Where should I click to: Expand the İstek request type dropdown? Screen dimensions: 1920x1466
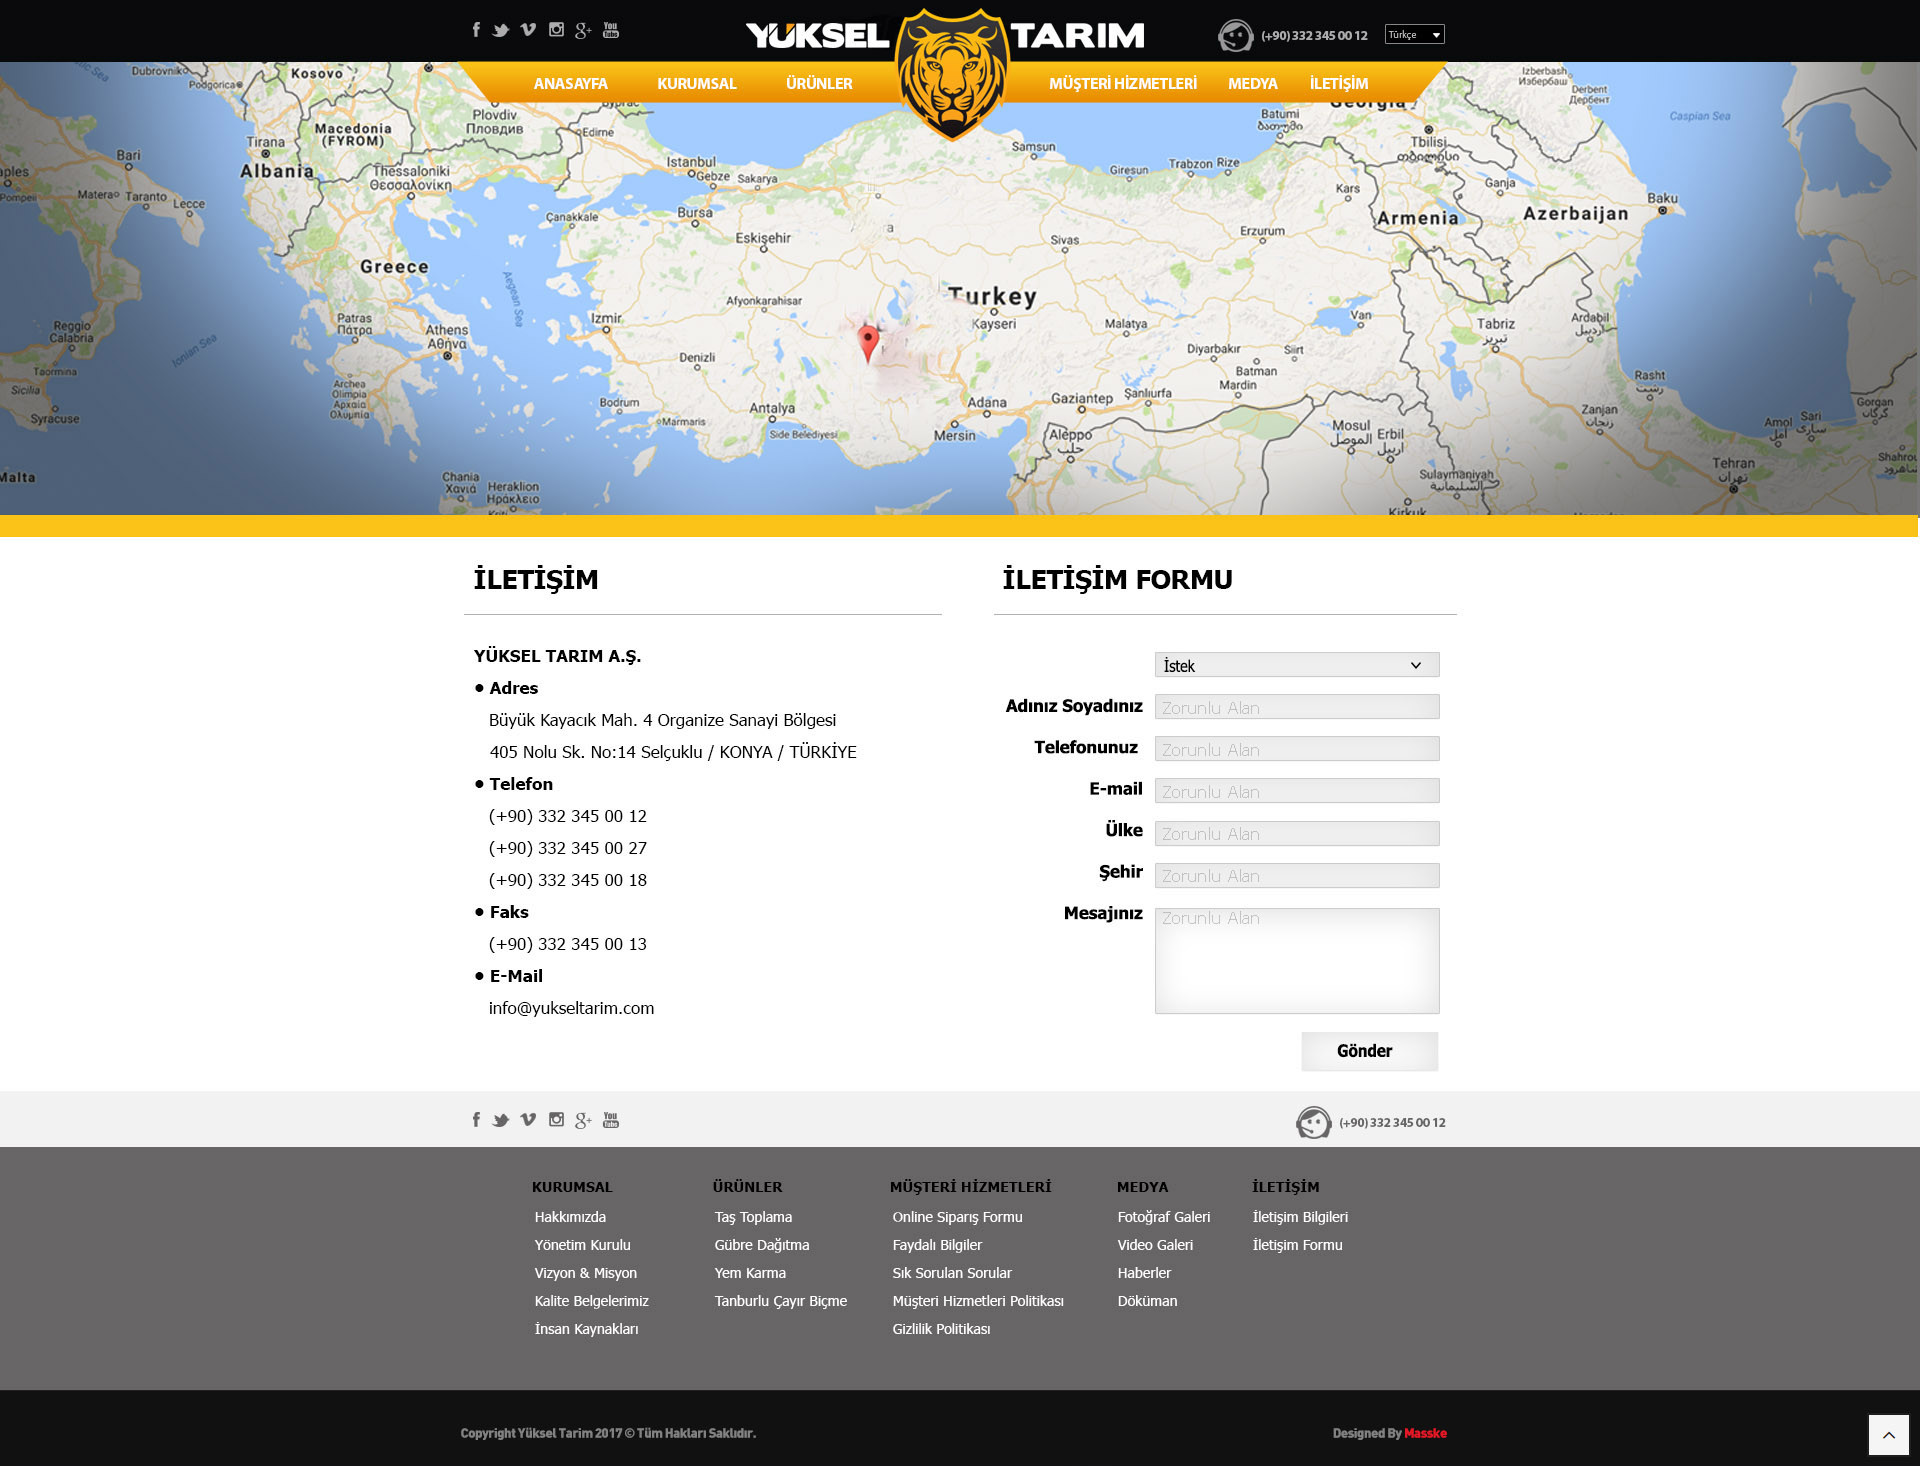tap(1296, 665)
